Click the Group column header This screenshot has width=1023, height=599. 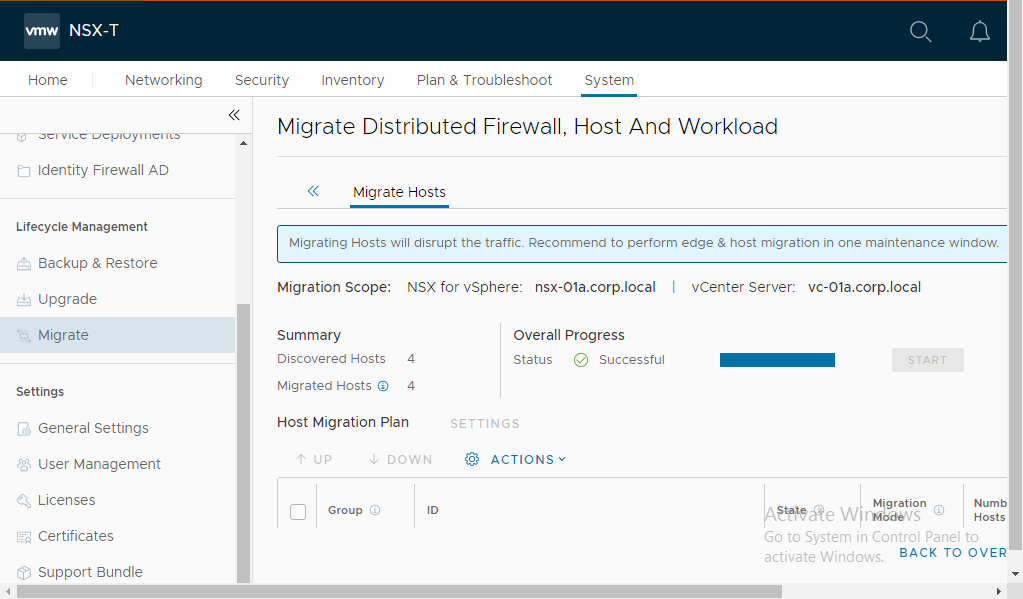pos(345,510)
